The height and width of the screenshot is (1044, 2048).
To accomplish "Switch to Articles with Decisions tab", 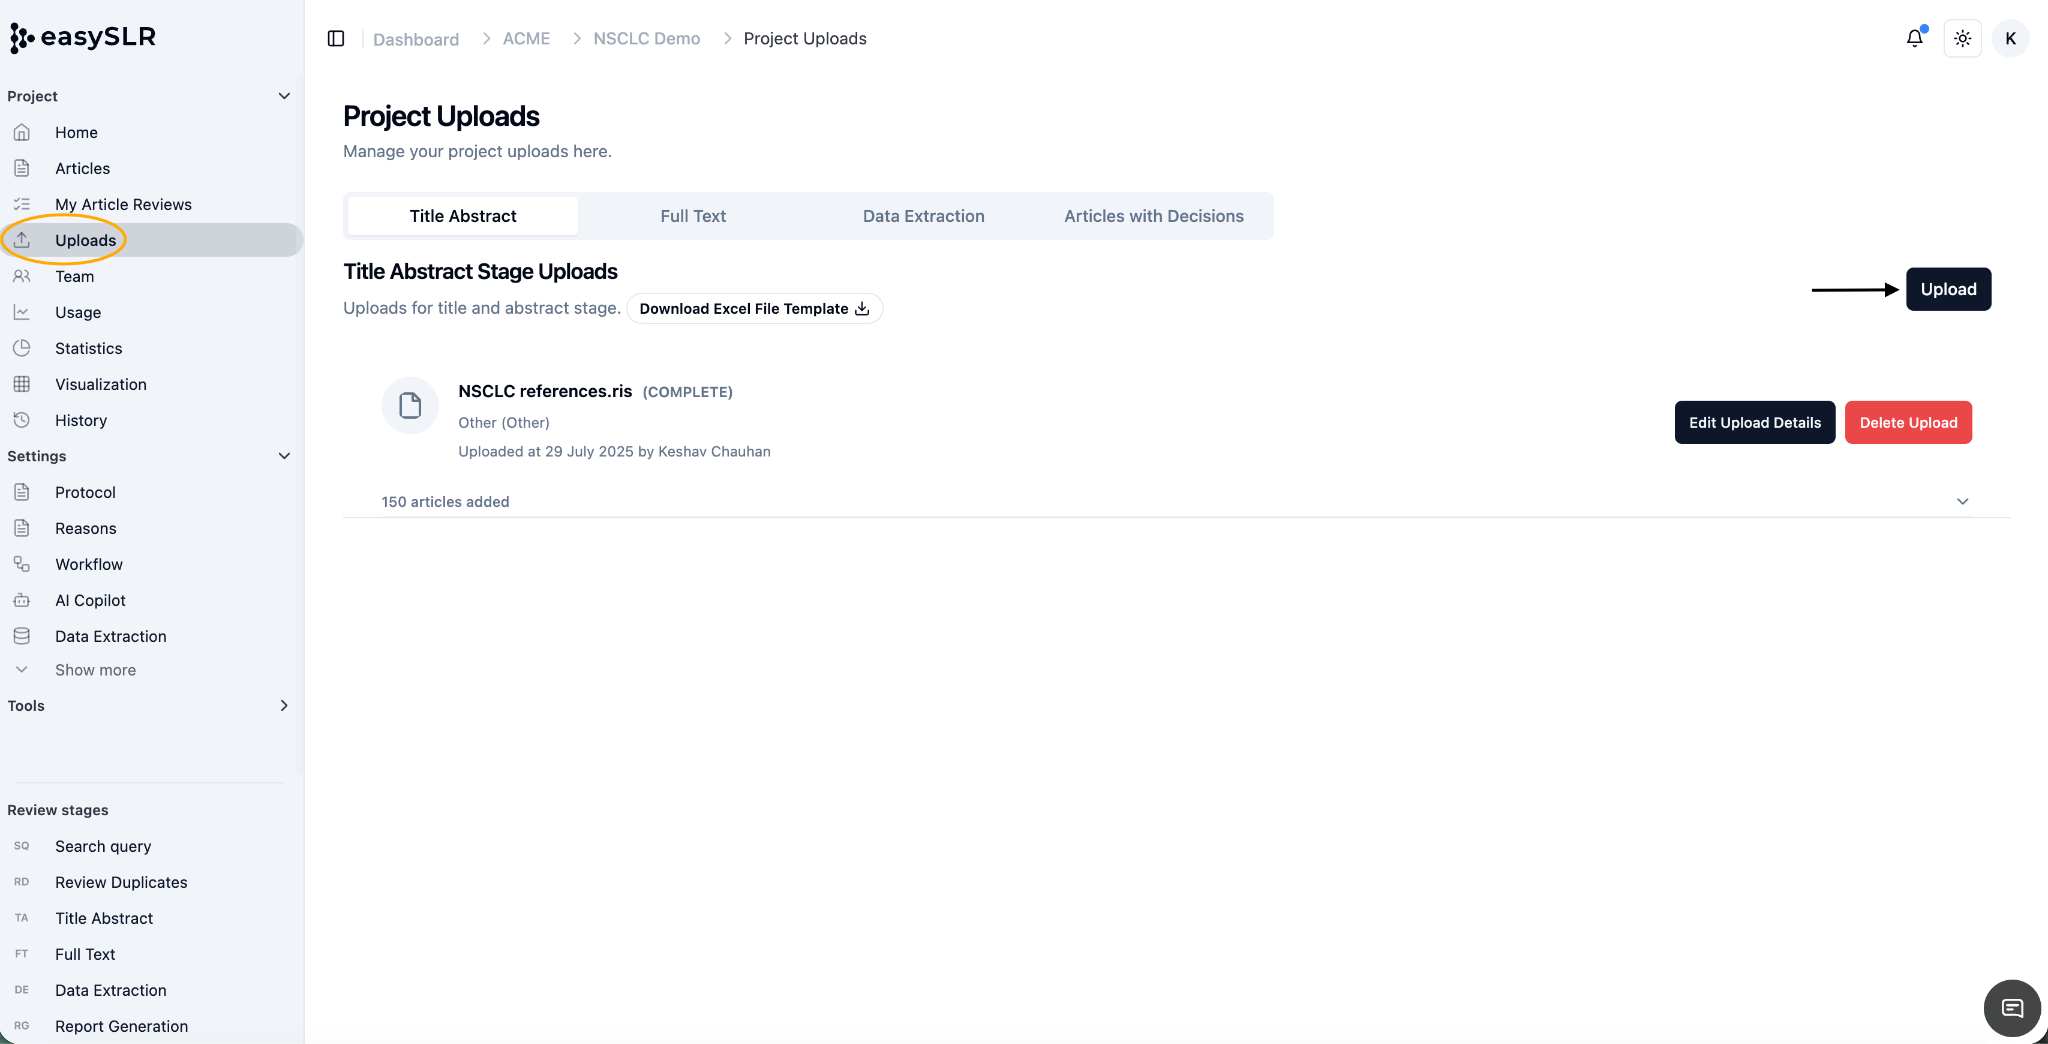I will (x=1154, y=216).
